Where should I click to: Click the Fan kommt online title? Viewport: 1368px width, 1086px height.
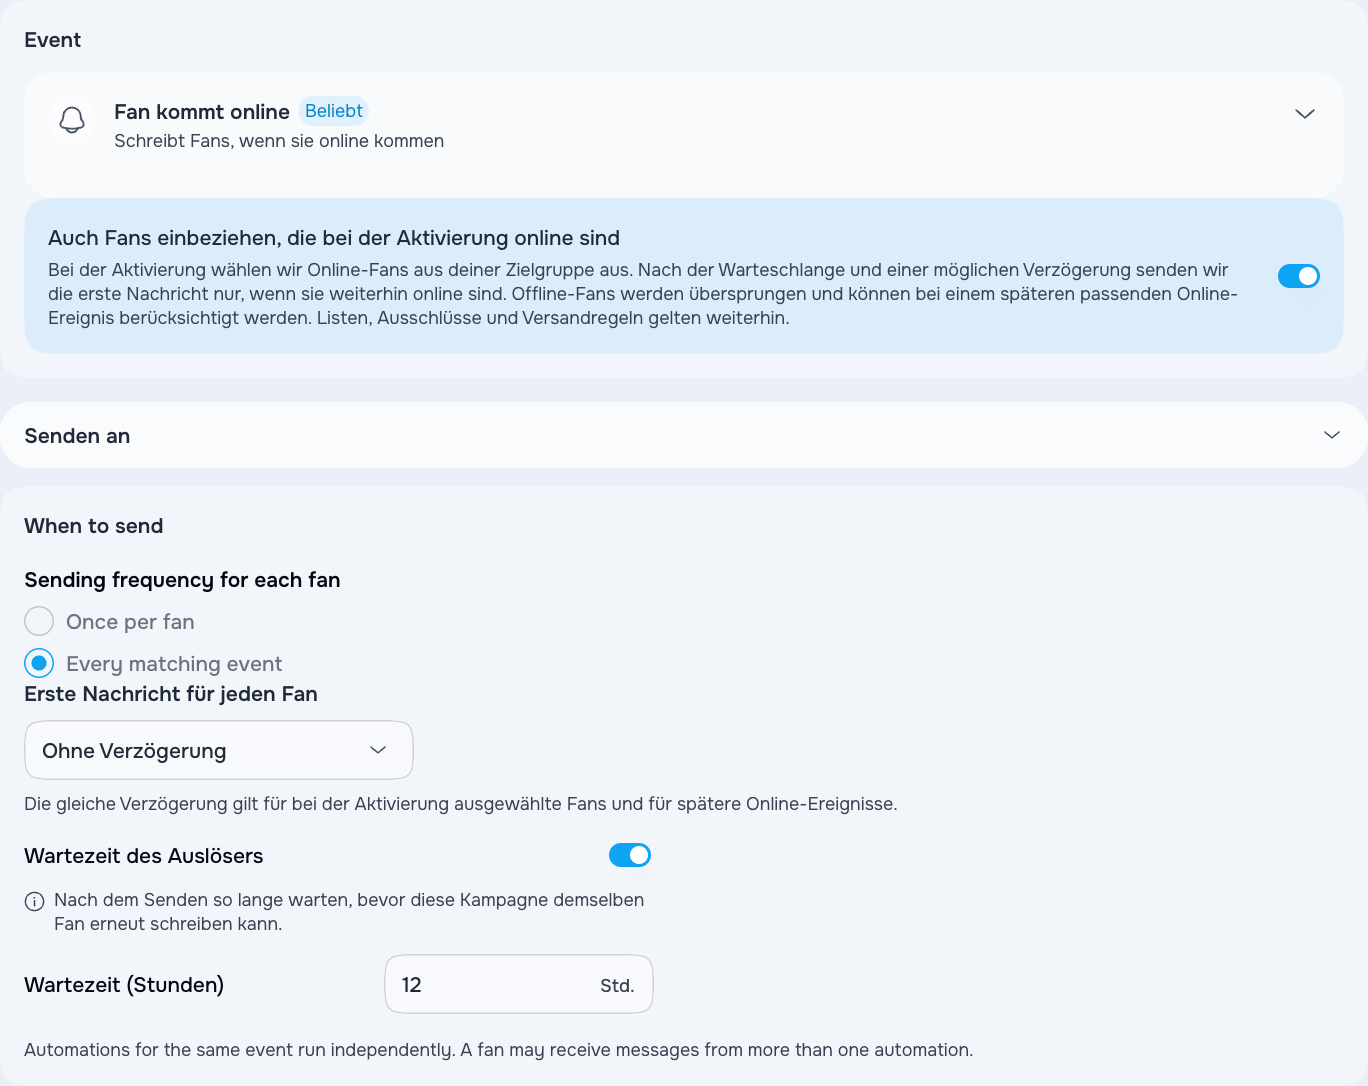point(202,112)
